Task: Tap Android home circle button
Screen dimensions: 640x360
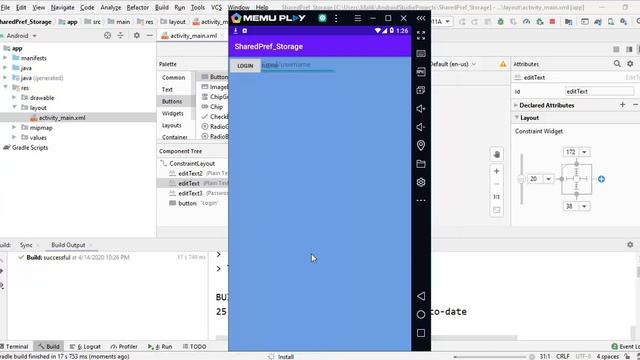Action: (421, 314)
